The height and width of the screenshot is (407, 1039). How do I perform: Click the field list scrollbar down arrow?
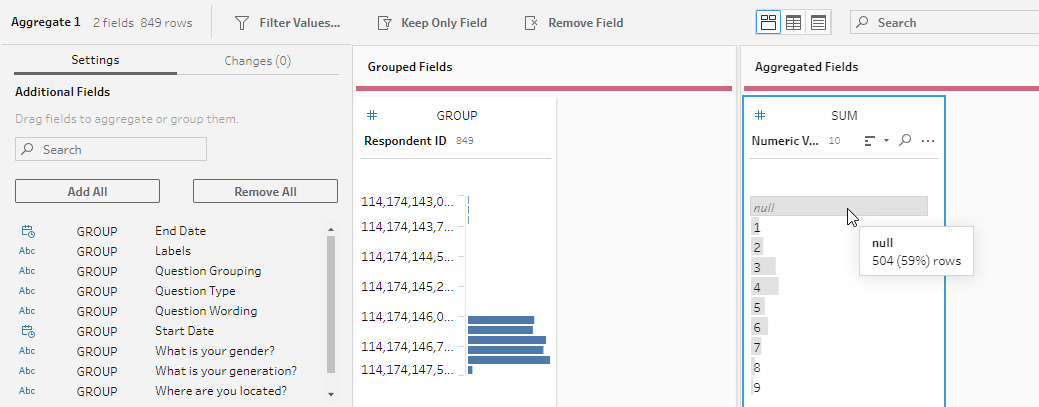click(331, 394)
